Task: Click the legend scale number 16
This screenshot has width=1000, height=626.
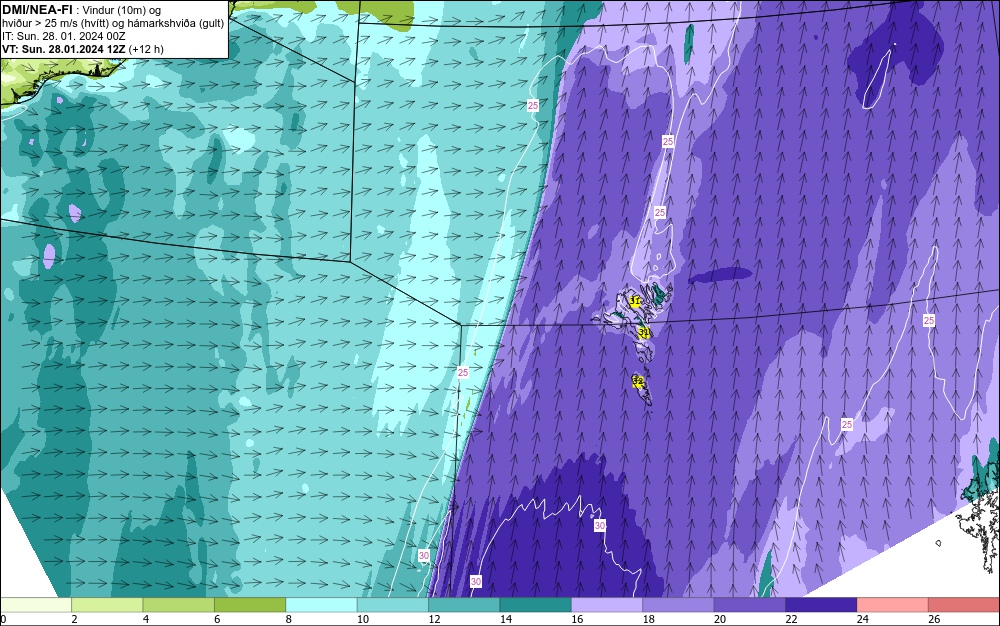Action: click(577, 619)
